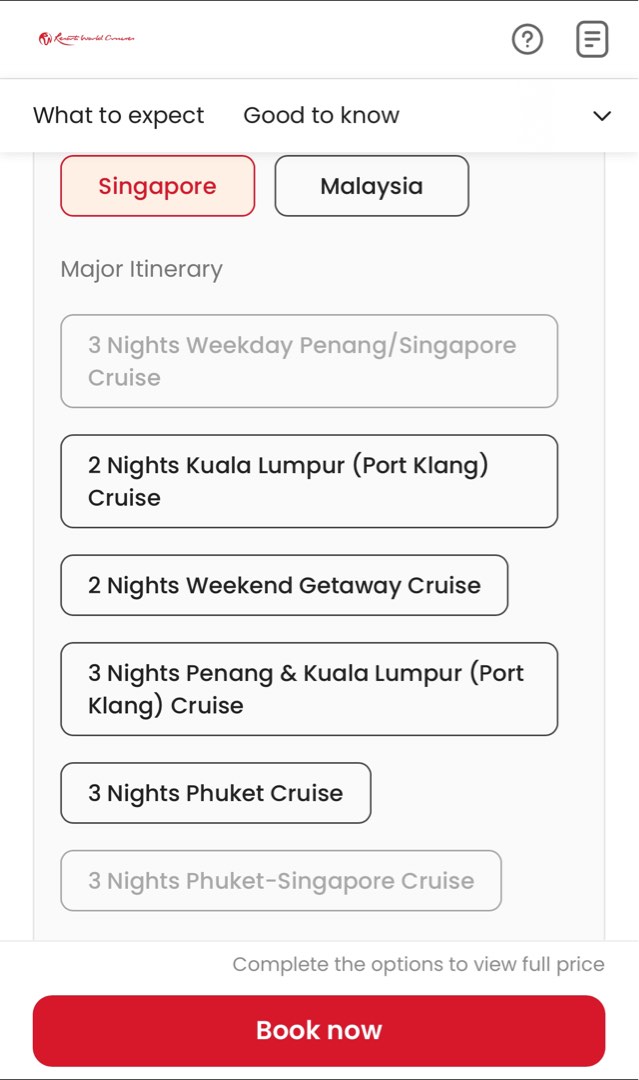
Task: Switch to the What to expect tab
Action: (118, 116)
